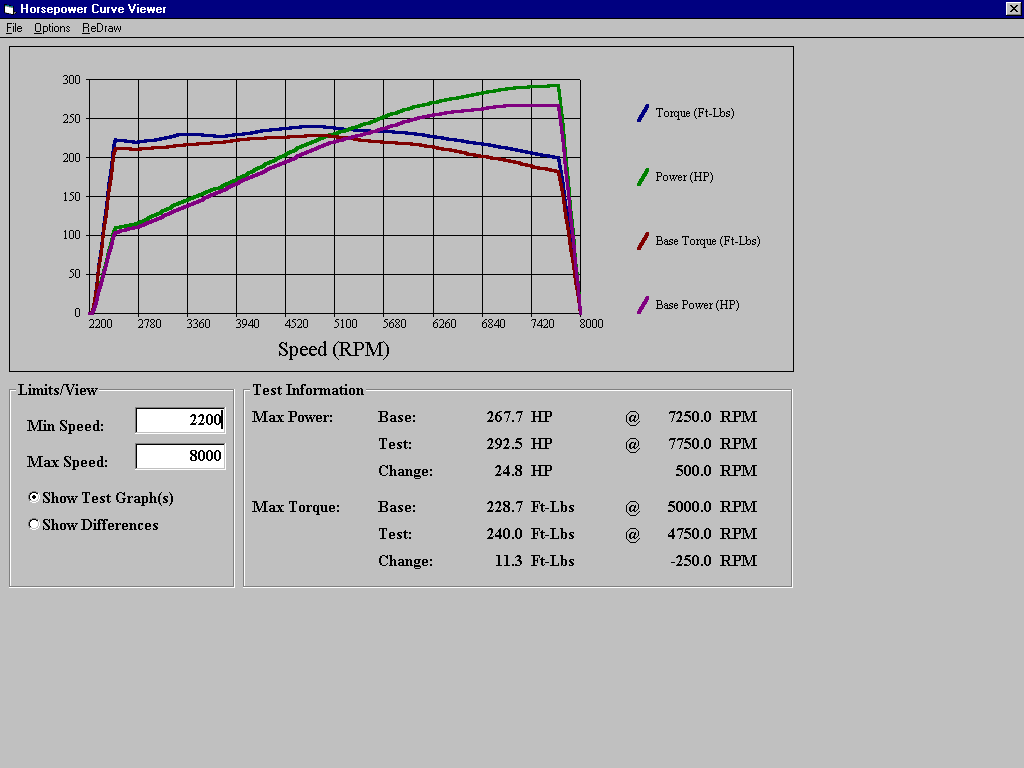1024x768 pixels.
Task: Click the legend label "Base Power (HP)"
Action: tap(697, 305)
